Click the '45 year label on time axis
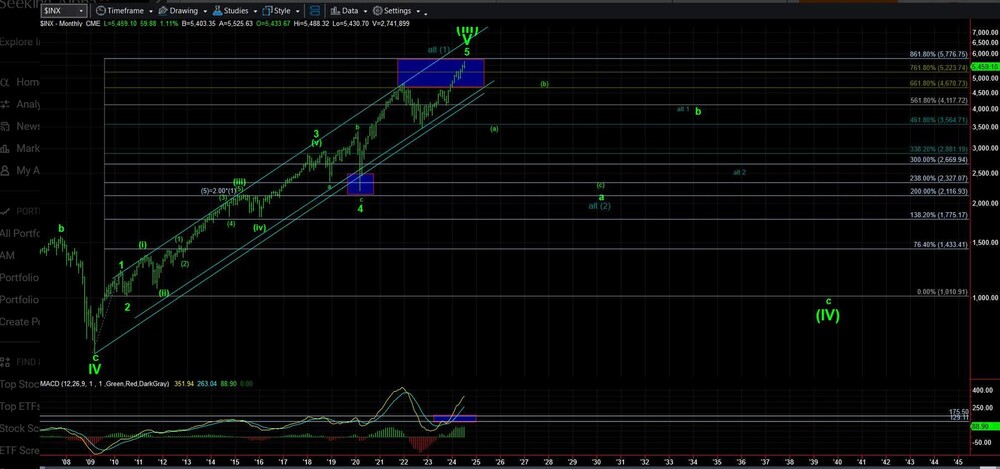Screen dimensions: 1000x469 point(958,460)
